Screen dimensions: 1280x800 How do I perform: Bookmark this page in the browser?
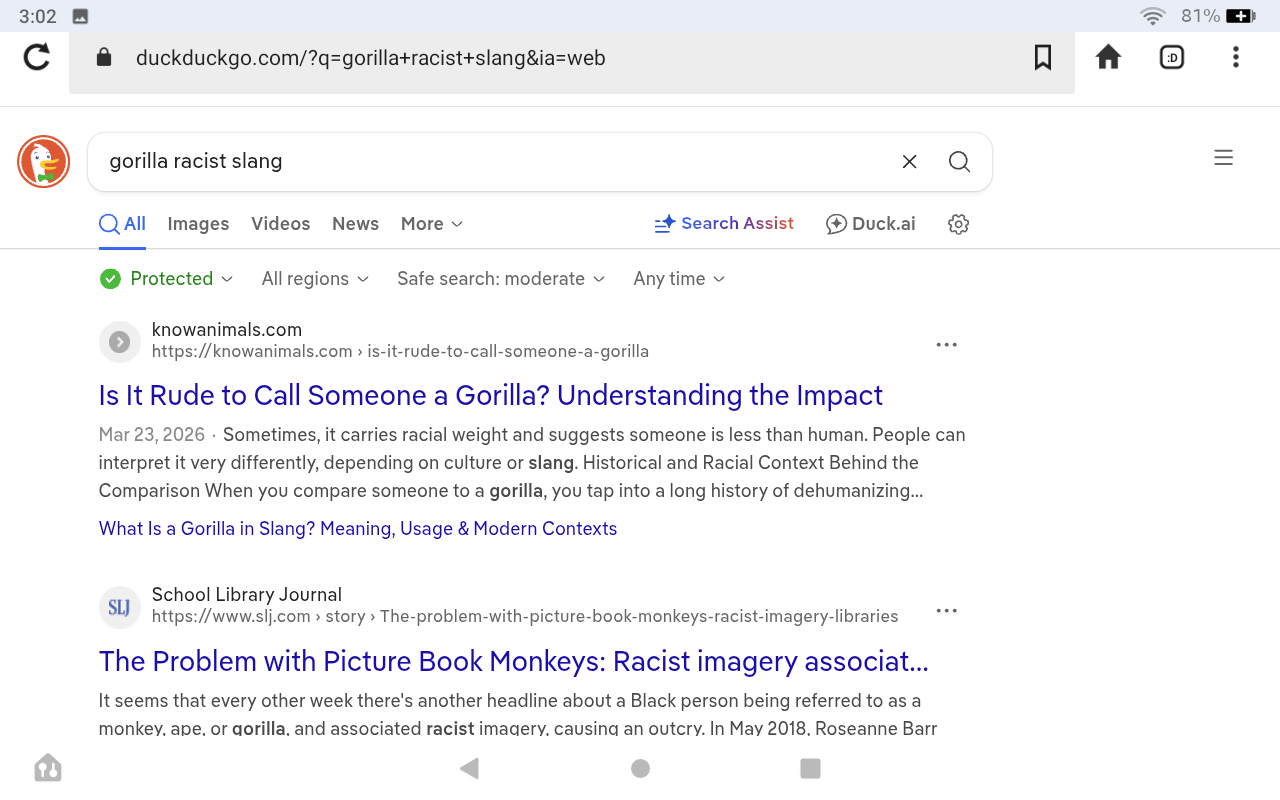click(x=1042, y=58)
